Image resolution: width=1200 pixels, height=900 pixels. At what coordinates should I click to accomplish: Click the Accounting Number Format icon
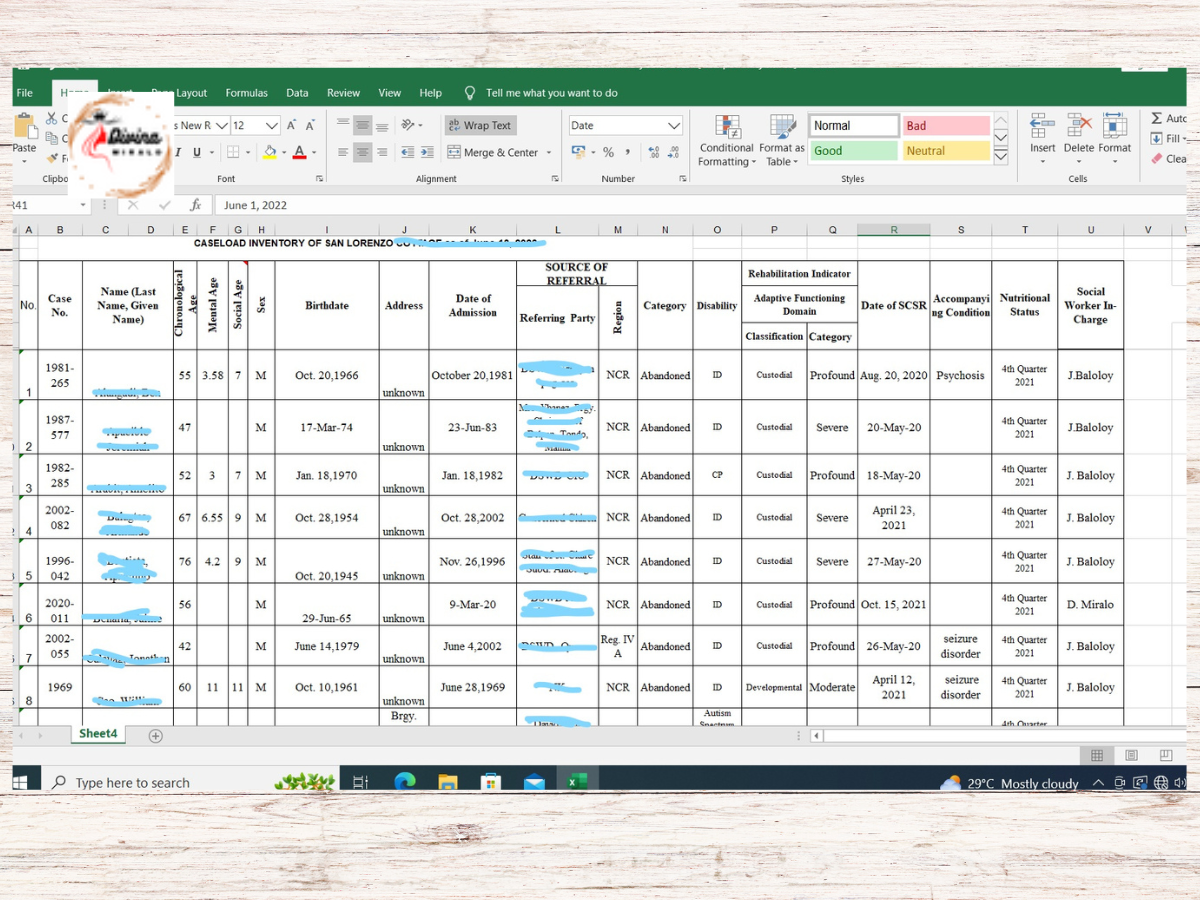579,152
